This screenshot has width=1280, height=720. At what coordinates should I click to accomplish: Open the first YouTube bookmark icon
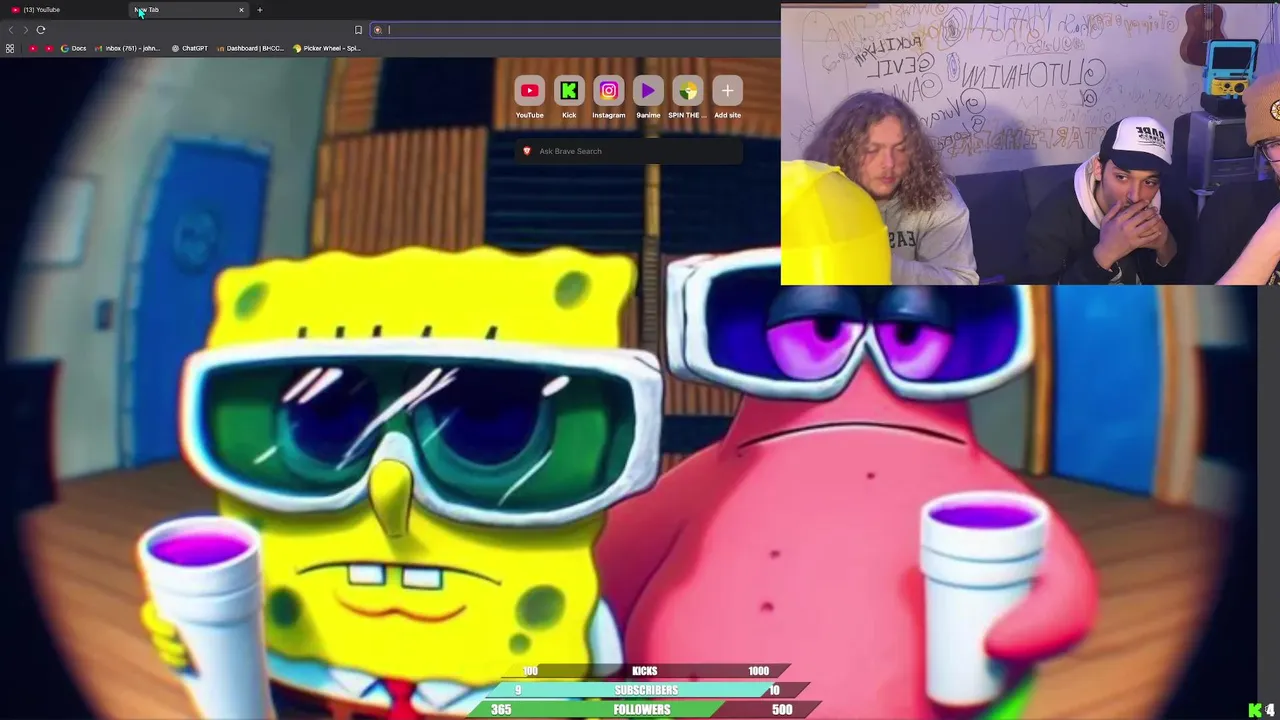(x=33, y=48)
